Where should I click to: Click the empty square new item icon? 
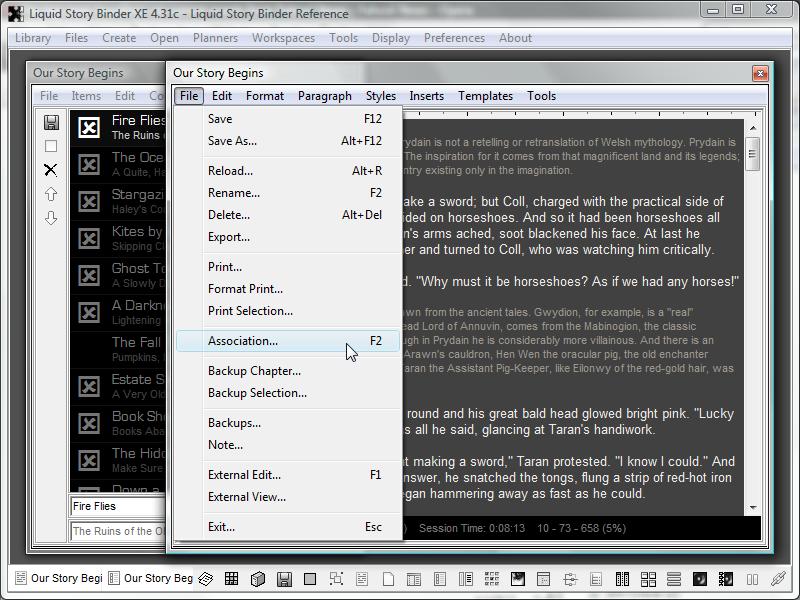point(51,147)
